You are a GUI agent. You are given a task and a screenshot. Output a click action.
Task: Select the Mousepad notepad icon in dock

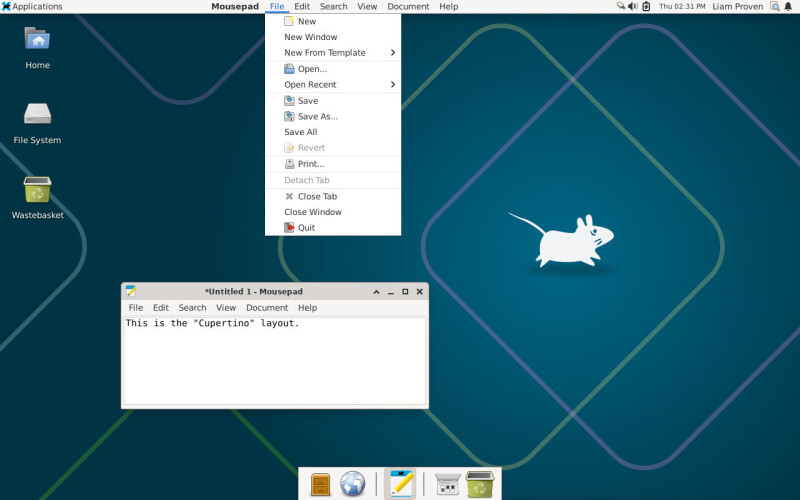(401, 483)
